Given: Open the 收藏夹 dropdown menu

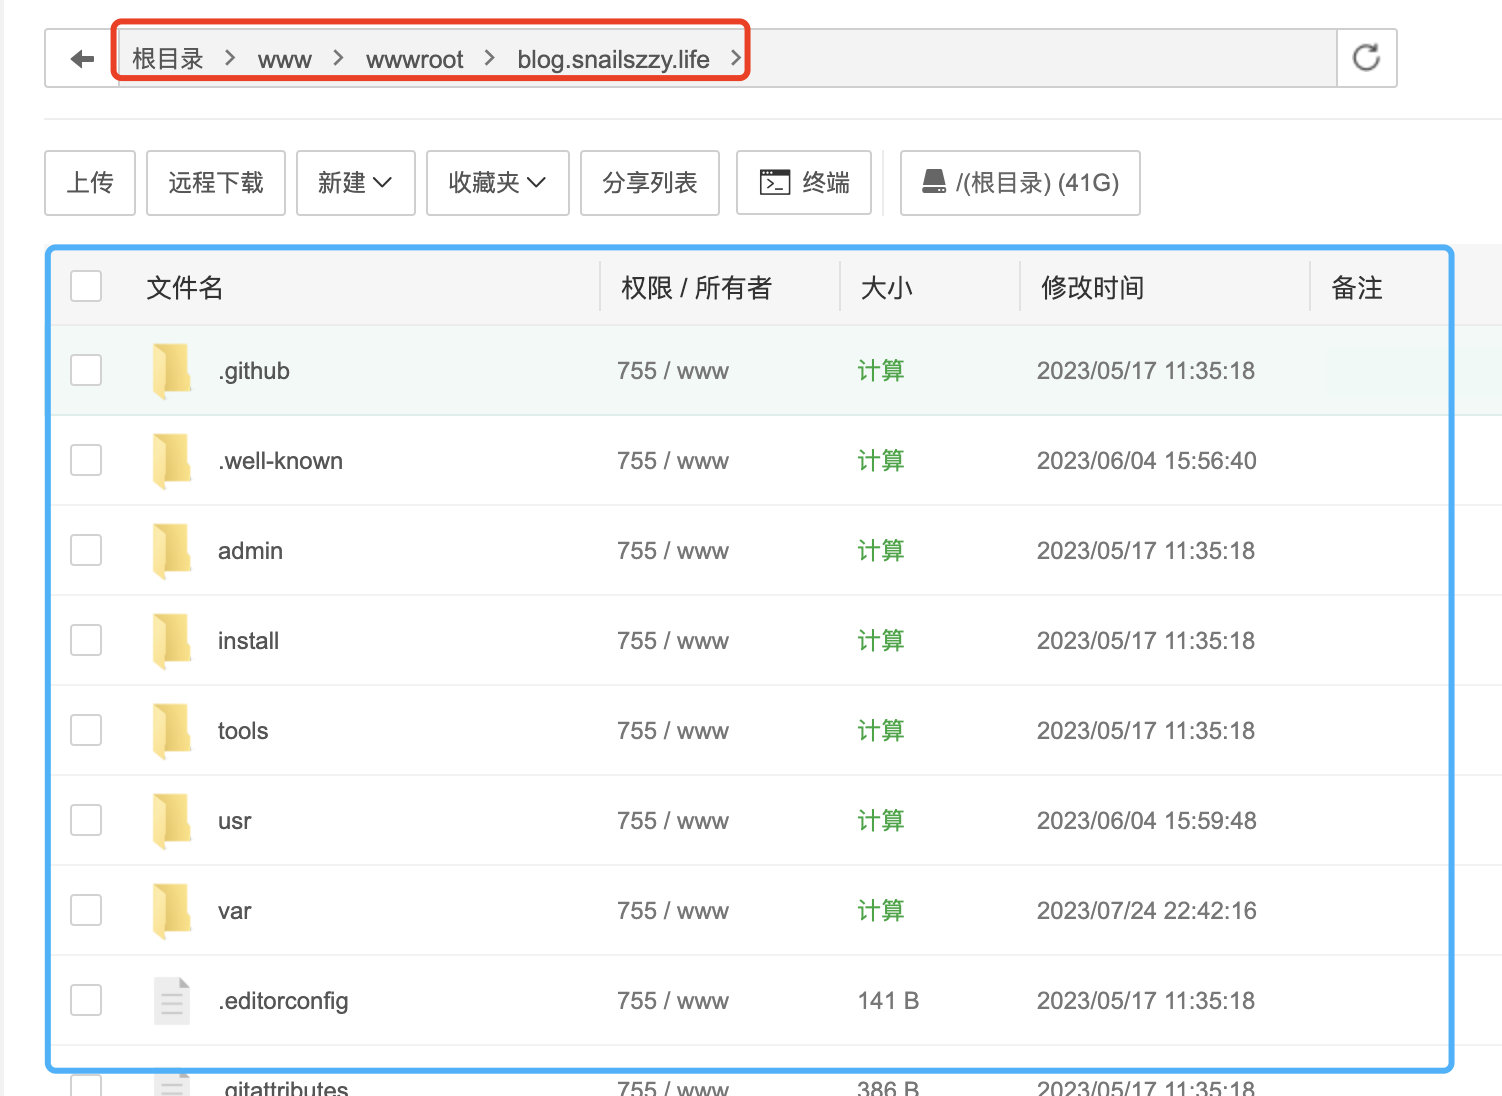Looking at the screenshot, I should pyautogui.click(x=497, y=183).
